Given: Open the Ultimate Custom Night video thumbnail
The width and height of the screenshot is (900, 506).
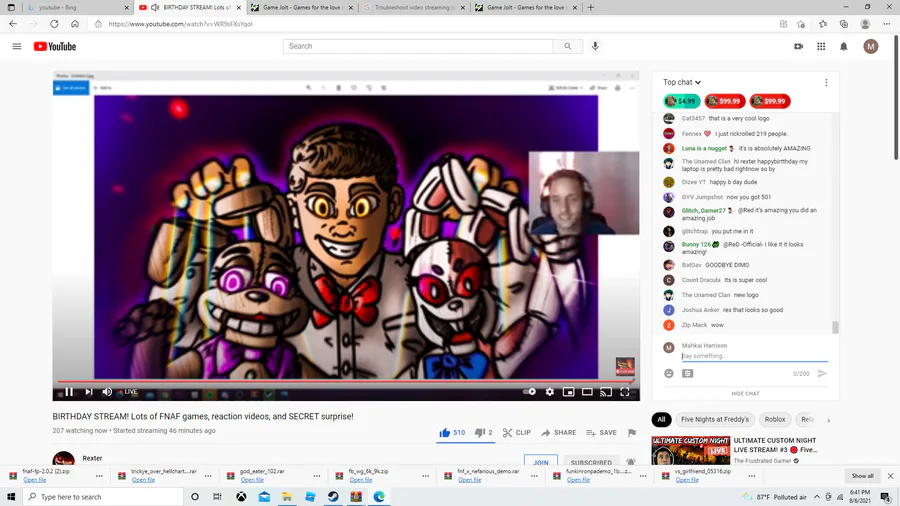Looking at the screenshot, I should (x=690, y=451).
